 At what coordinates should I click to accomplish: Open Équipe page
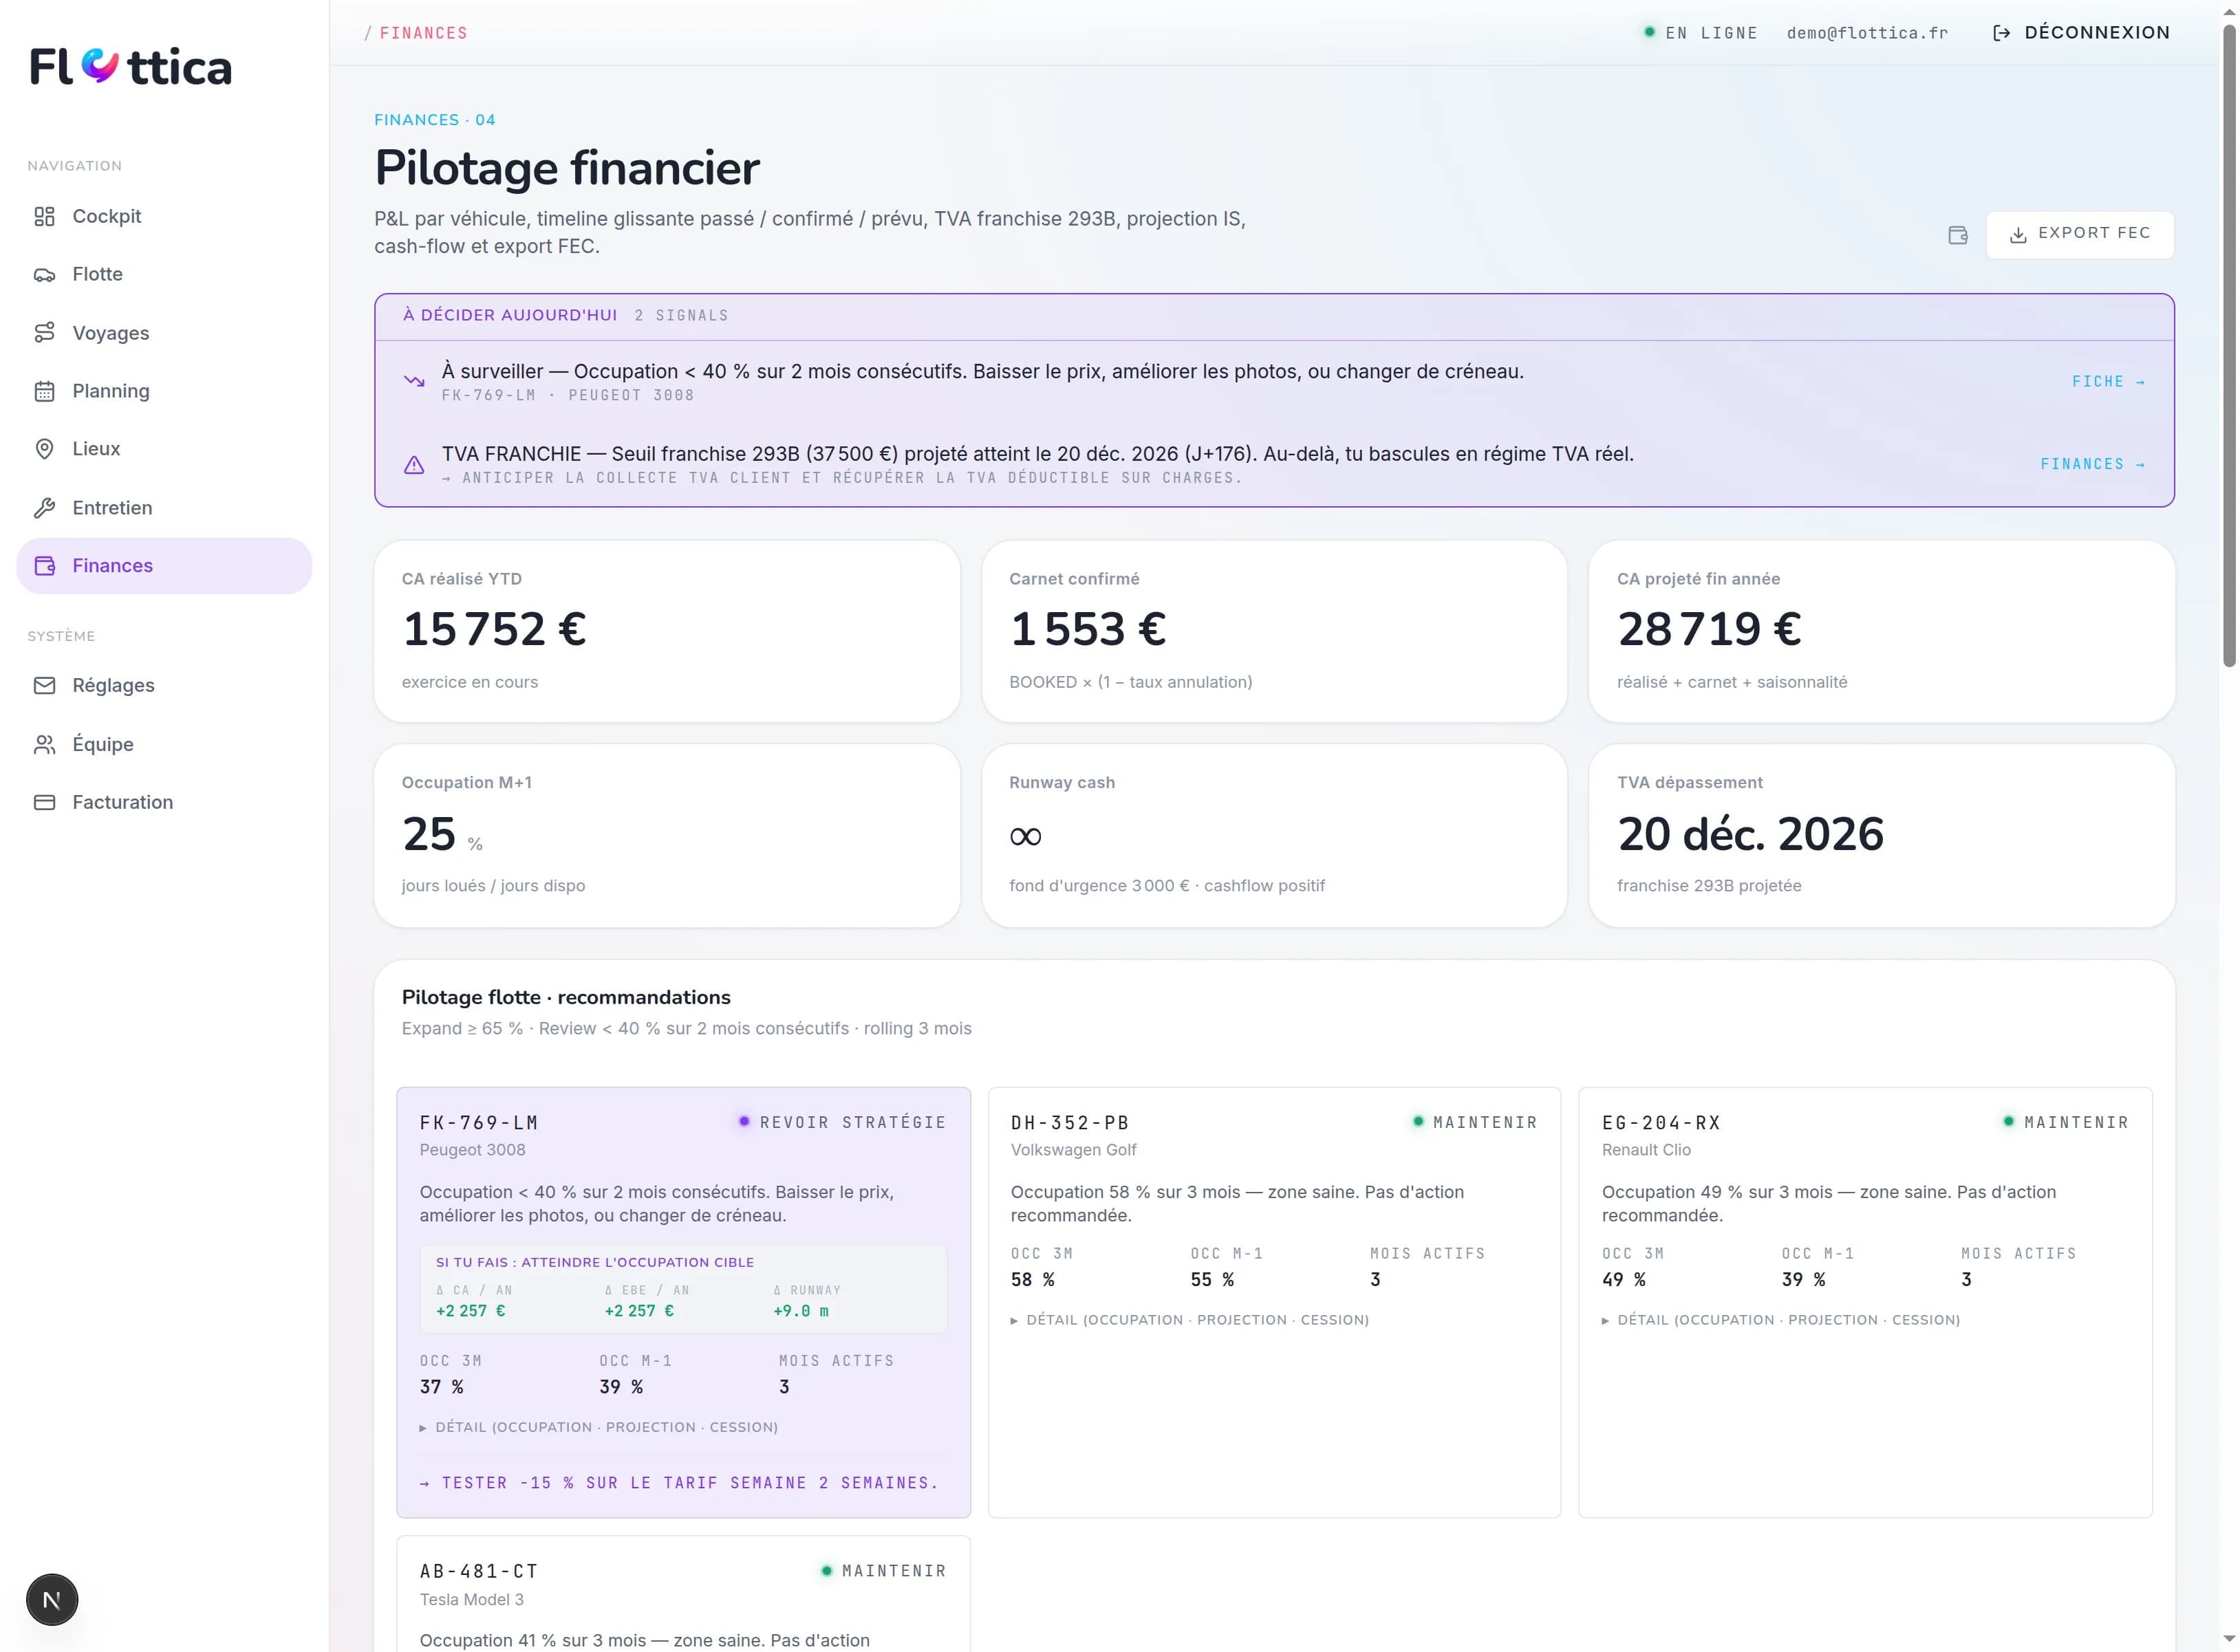click(x=164, y=744)
